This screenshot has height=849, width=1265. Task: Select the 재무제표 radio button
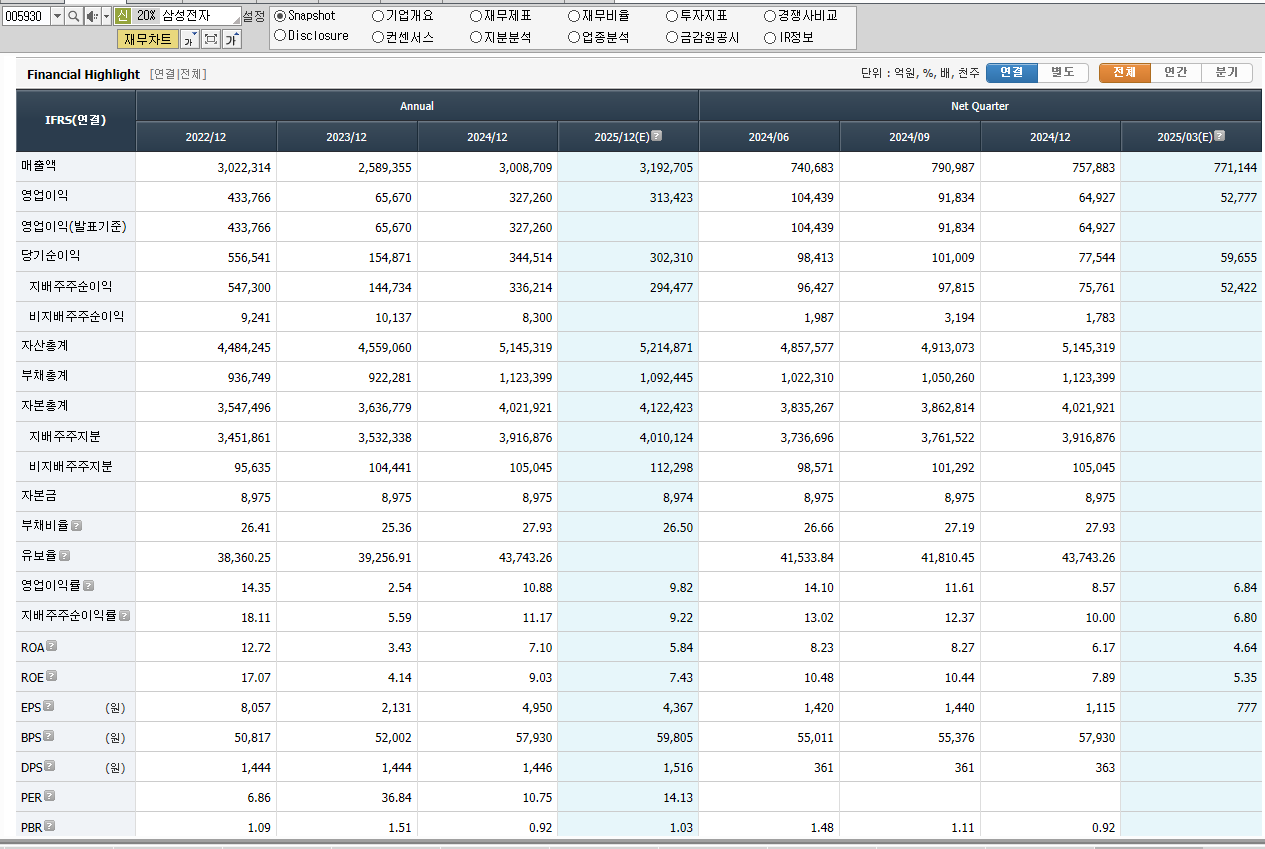click(x=476, y=16)
